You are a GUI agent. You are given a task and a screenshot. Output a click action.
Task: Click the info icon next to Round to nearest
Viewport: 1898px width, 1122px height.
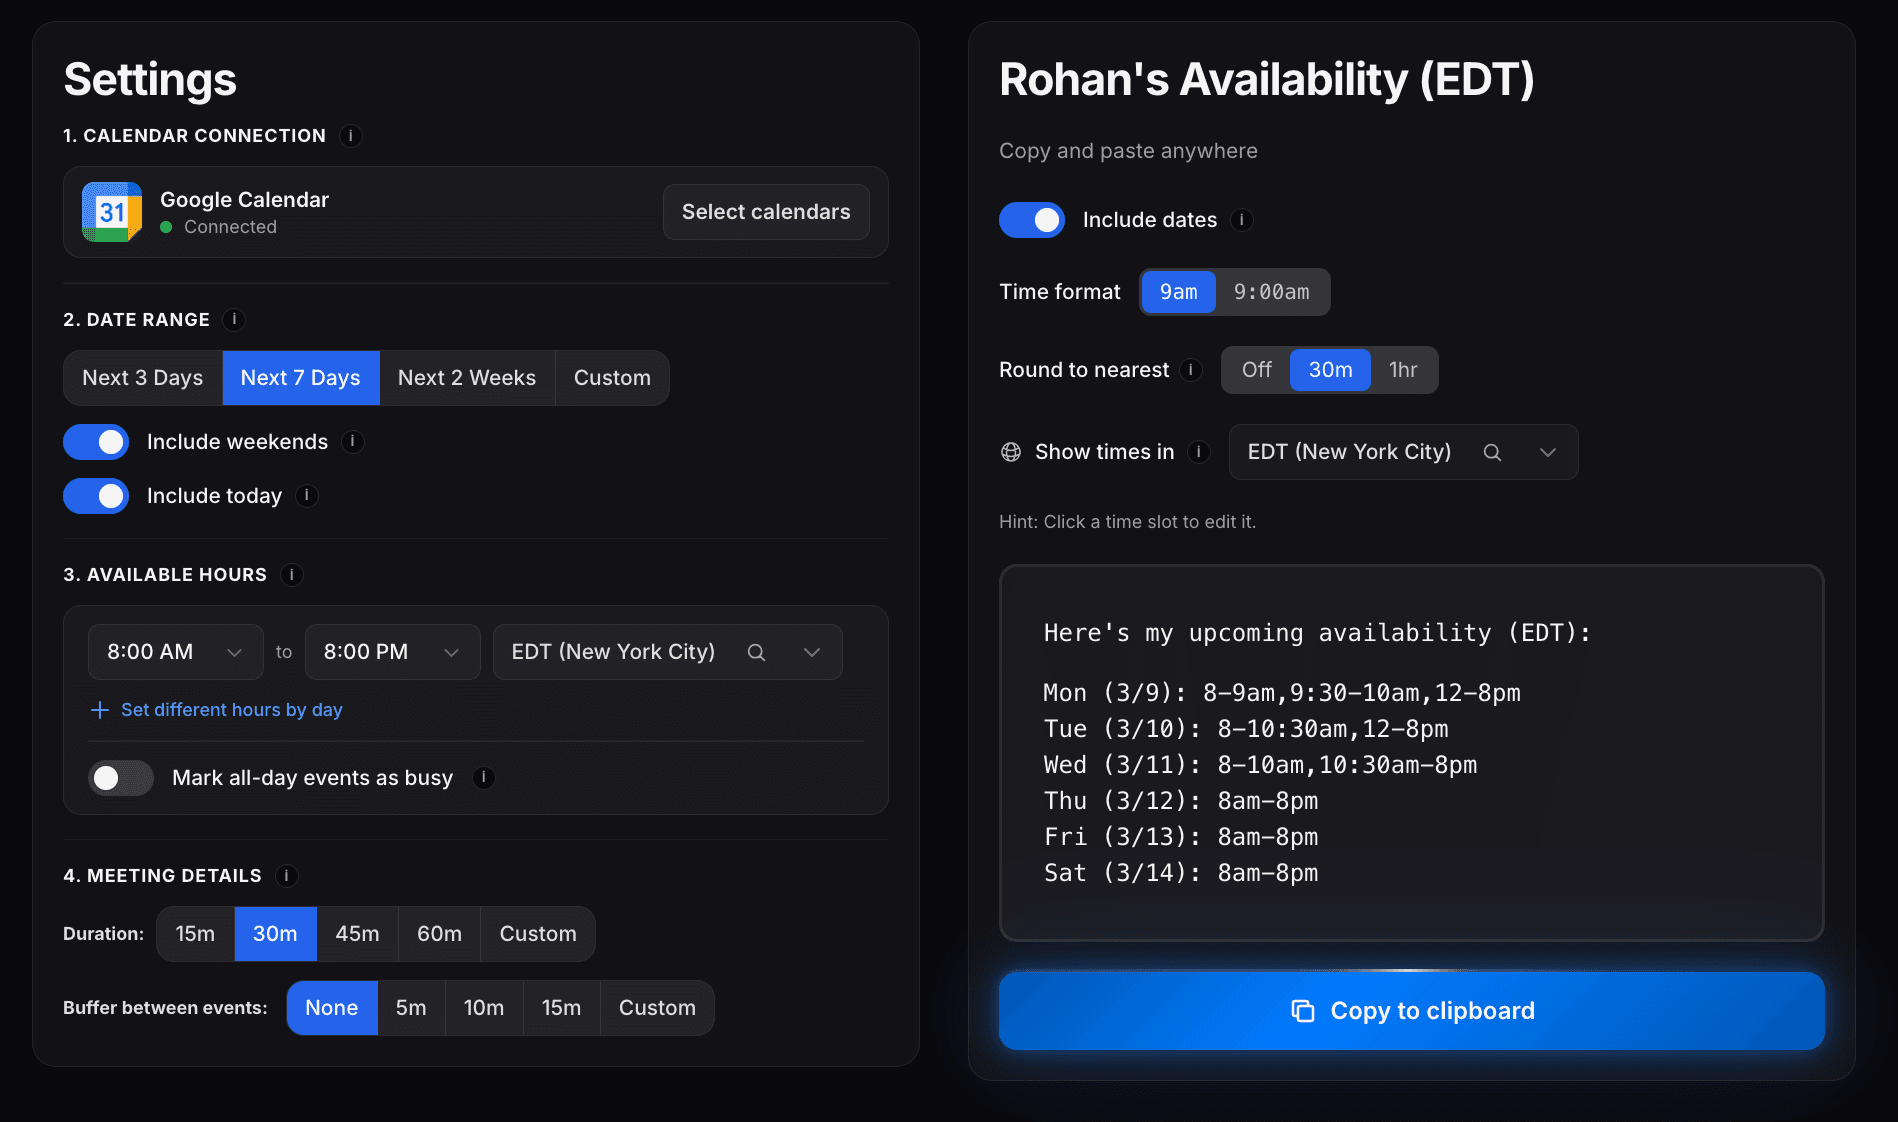tap(1192, 370)
